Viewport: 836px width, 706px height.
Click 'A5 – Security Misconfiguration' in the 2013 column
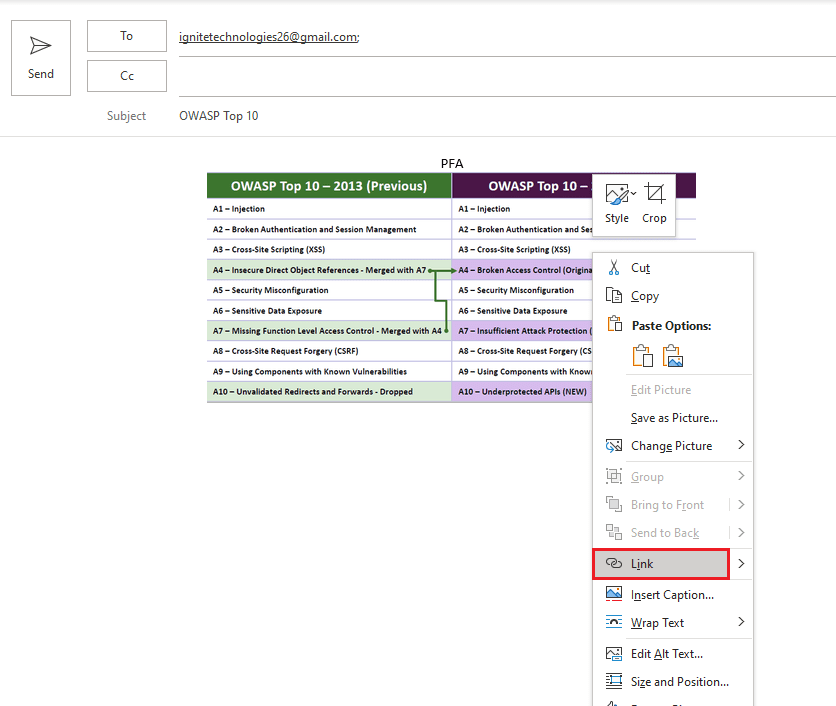pos(271,290)
